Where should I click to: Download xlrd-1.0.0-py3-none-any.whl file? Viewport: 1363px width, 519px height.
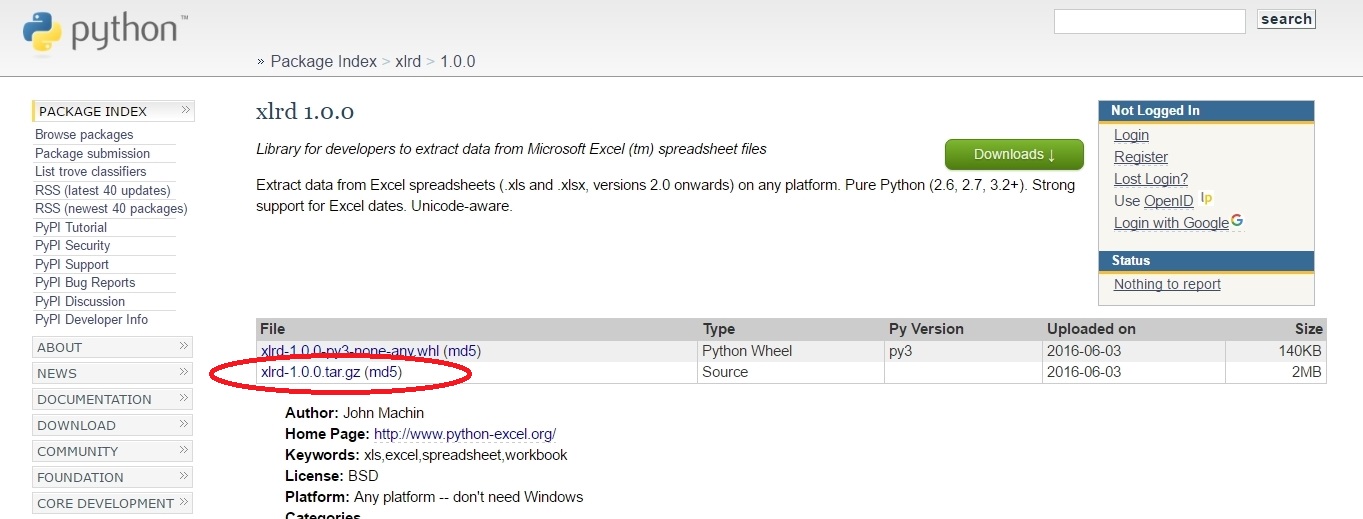[x=350, y=351]
